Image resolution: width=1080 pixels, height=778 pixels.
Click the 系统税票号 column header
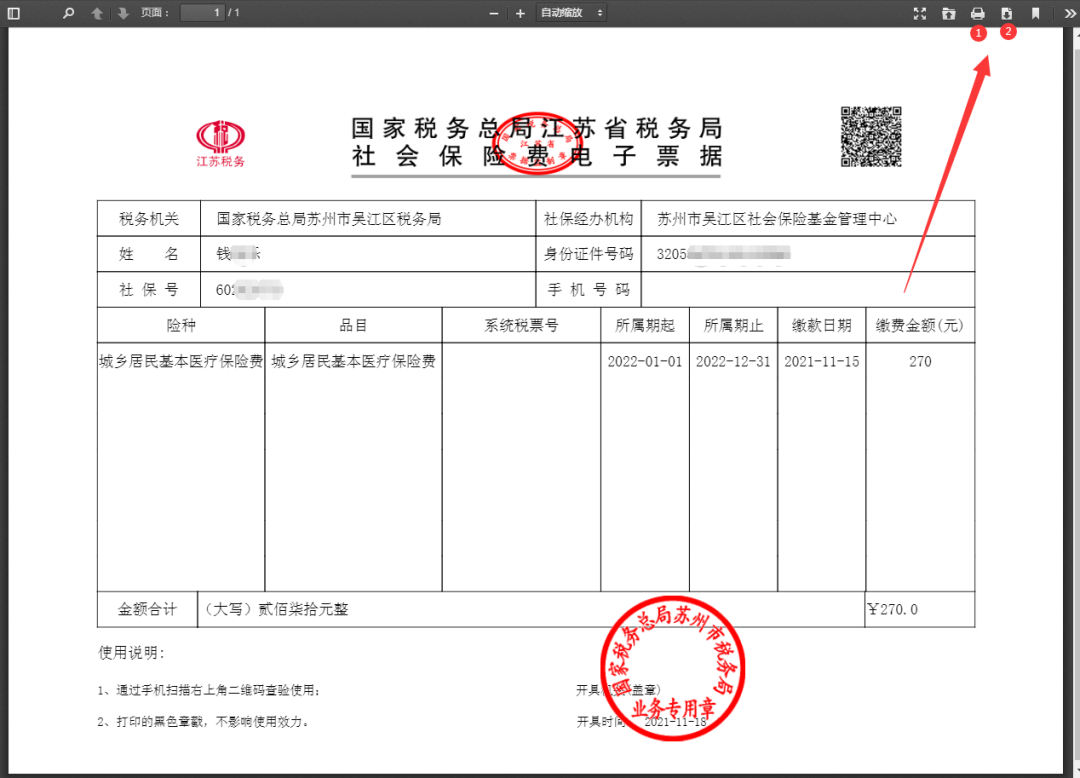pos(521,326)
